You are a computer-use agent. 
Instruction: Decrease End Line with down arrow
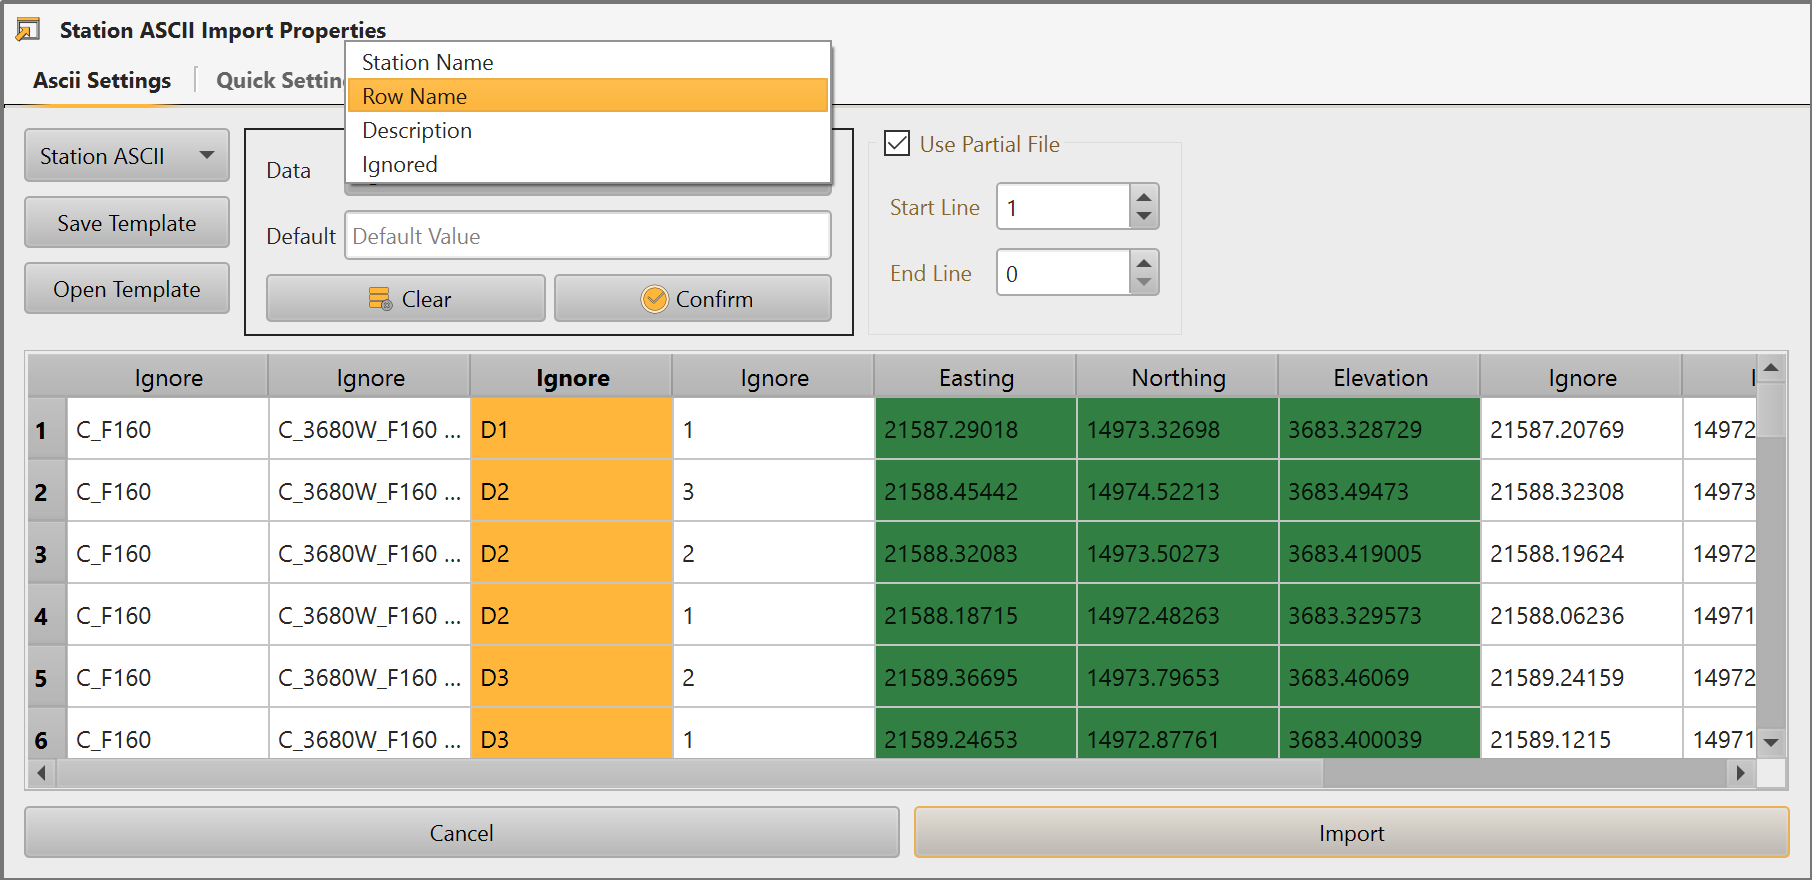[x=1144, y=284]
